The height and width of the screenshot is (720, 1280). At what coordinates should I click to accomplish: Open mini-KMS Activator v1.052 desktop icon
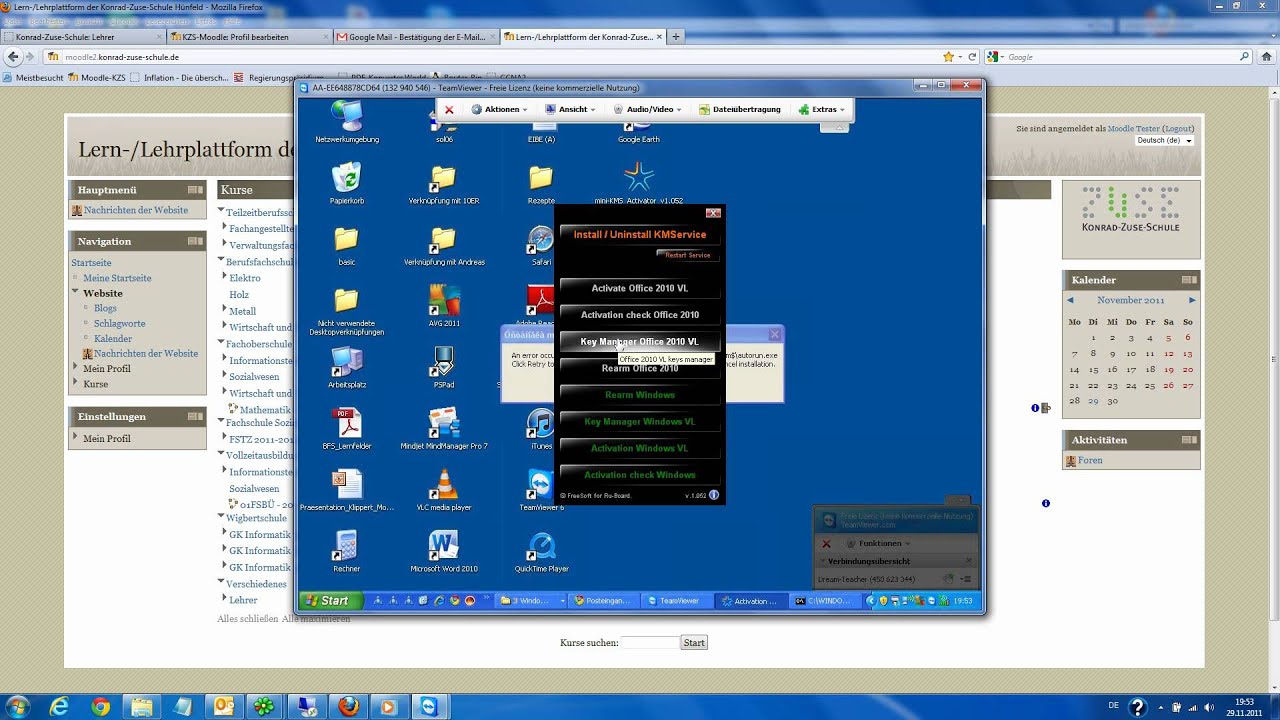pyautogui.click(x=638, y=178)
